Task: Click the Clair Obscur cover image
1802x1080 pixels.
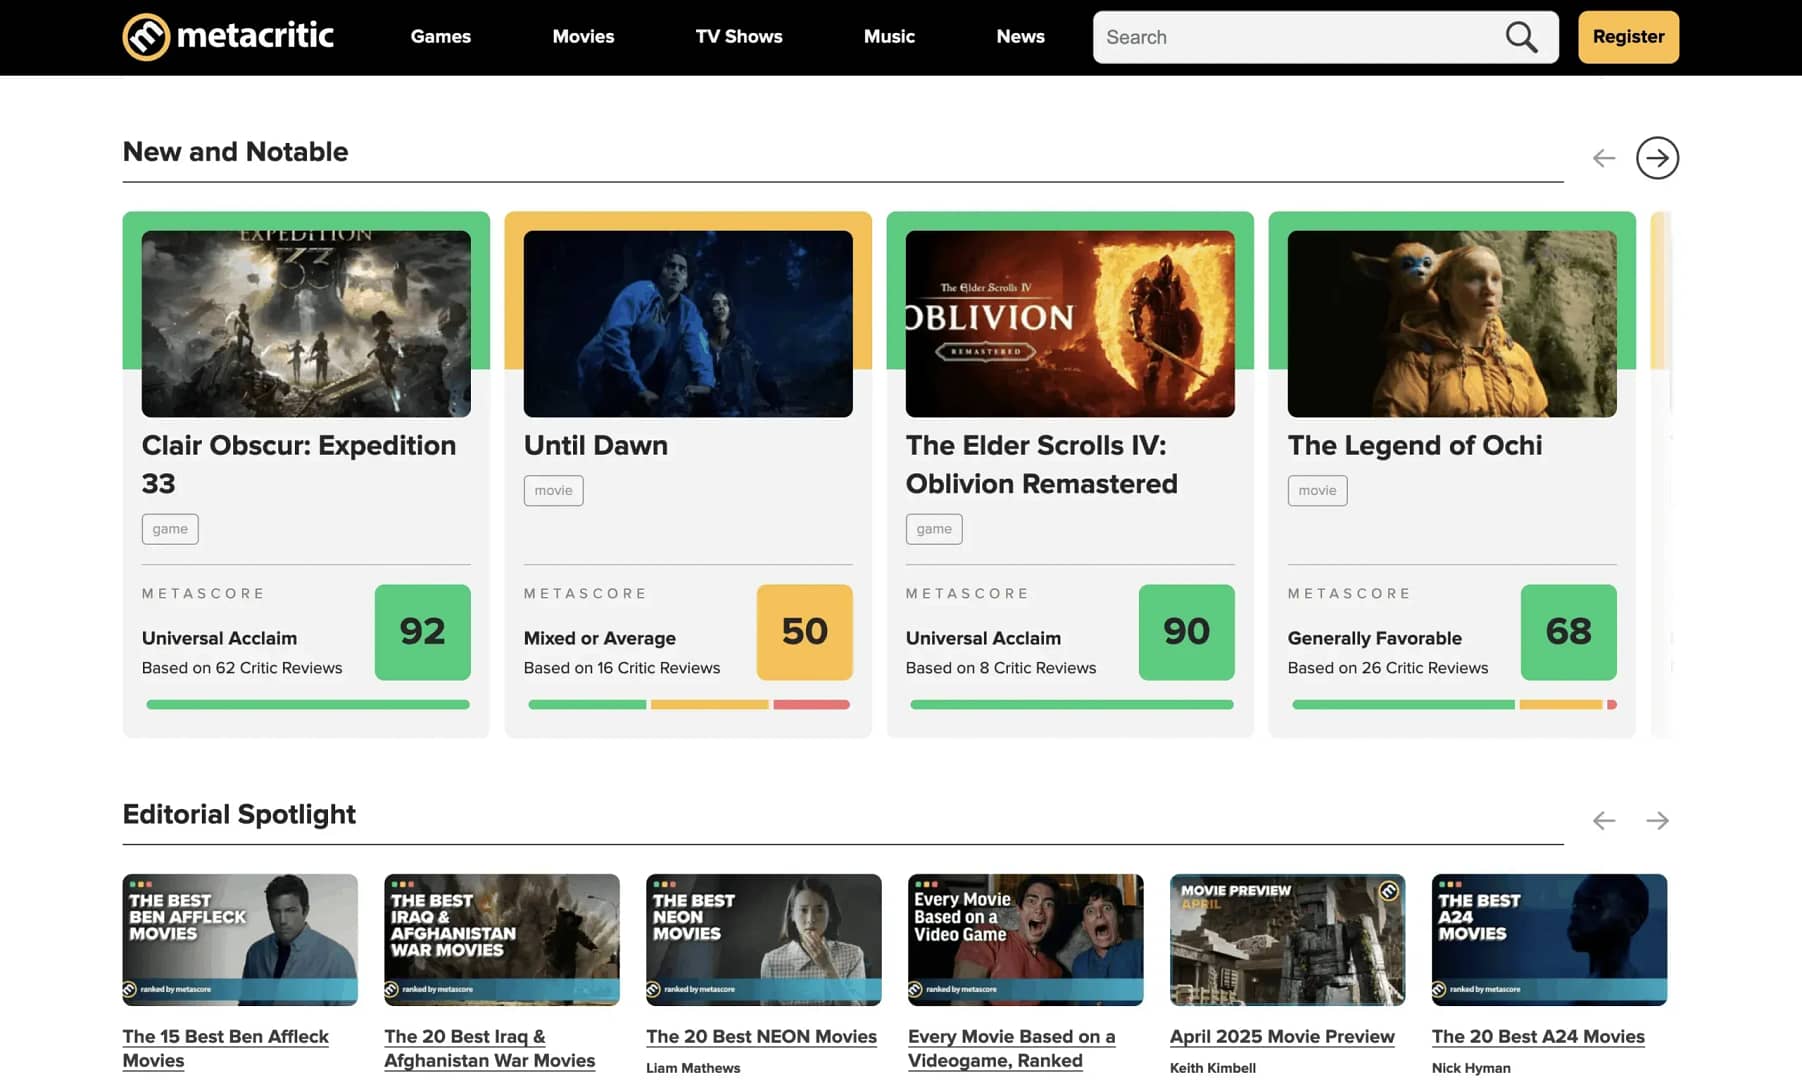Action: click(306, 324)
